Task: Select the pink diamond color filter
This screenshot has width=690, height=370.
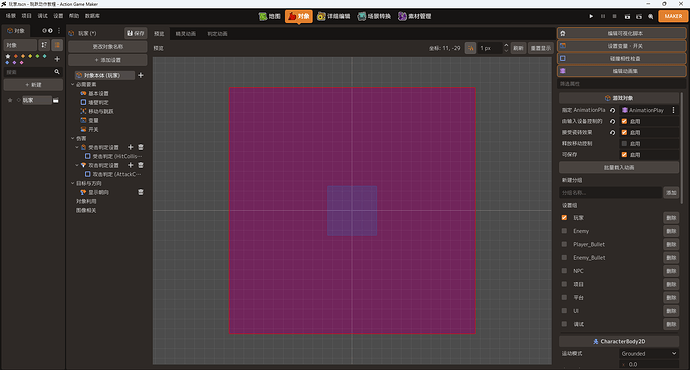Action: point(22,62)
